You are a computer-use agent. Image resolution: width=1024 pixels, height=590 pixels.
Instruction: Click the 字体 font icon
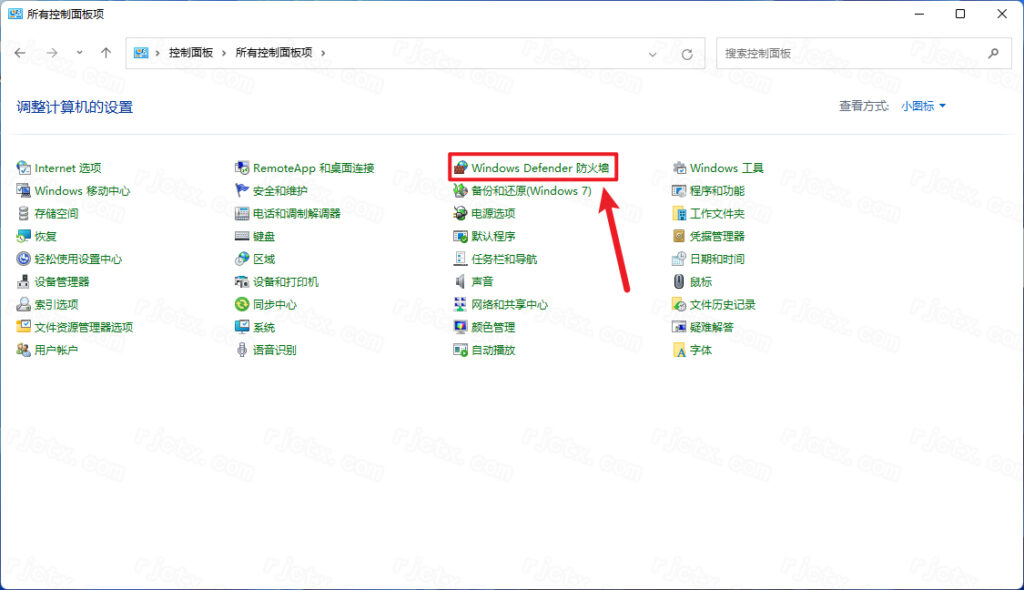(x=679, y=350)
